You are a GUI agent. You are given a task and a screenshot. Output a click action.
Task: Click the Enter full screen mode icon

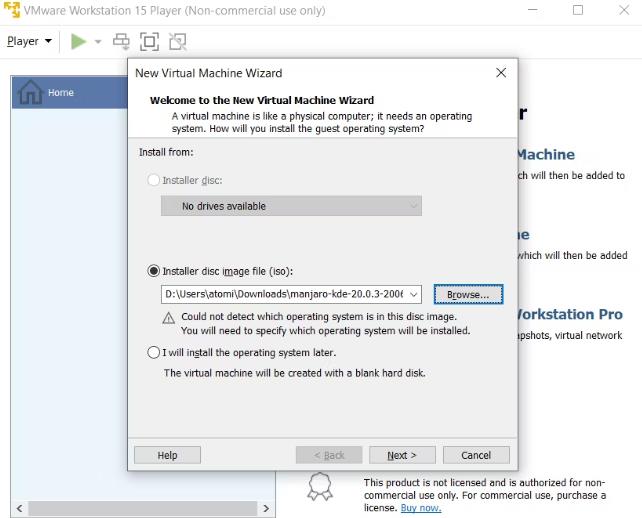(x=149, y=41)
